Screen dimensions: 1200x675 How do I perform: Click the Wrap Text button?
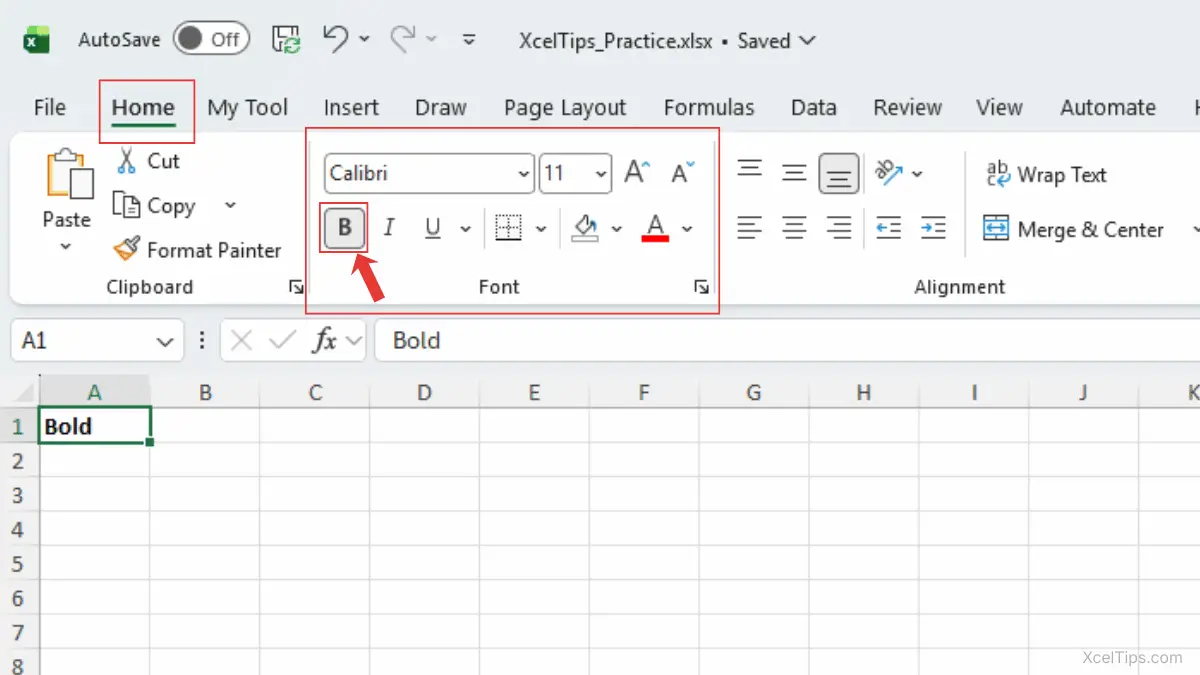tap(1046, 175)
